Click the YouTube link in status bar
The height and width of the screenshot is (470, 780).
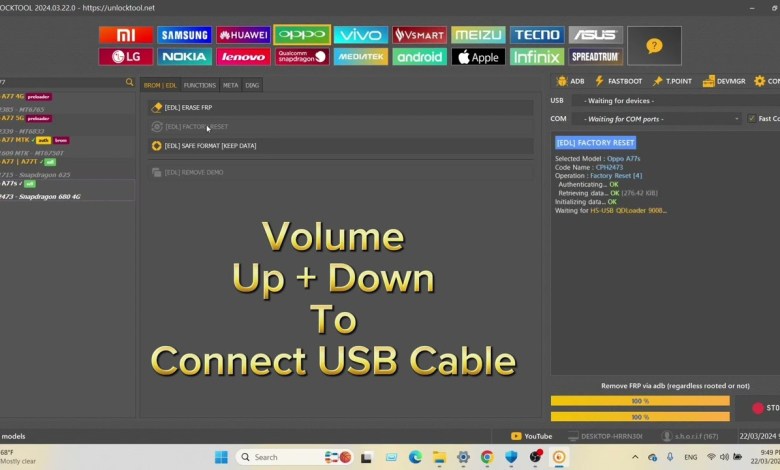(531, 436)
